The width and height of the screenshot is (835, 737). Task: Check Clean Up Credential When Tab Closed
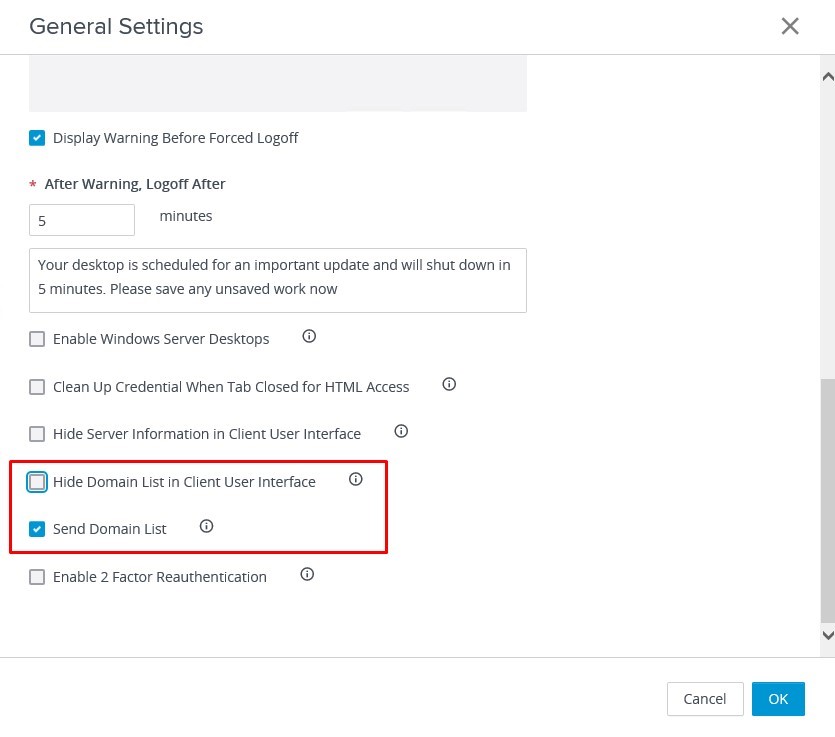(x=37, y=387)
